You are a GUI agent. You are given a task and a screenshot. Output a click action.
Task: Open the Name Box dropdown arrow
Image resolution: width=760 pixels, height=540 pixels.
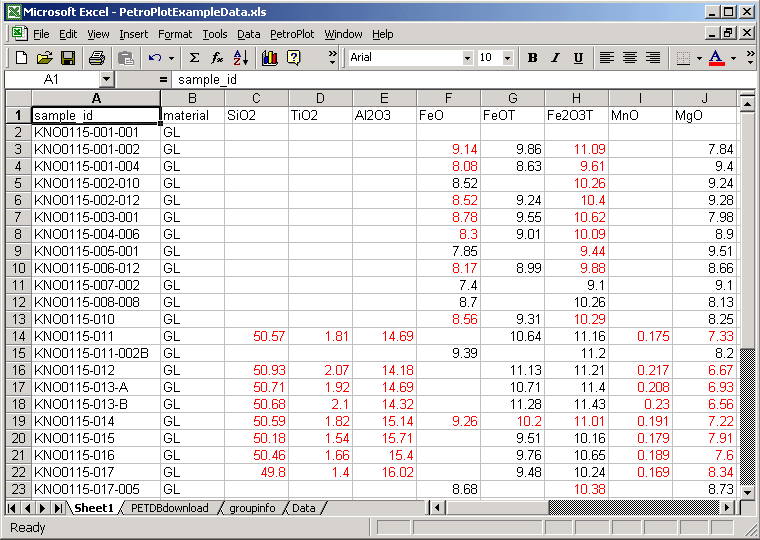(107, 79)
